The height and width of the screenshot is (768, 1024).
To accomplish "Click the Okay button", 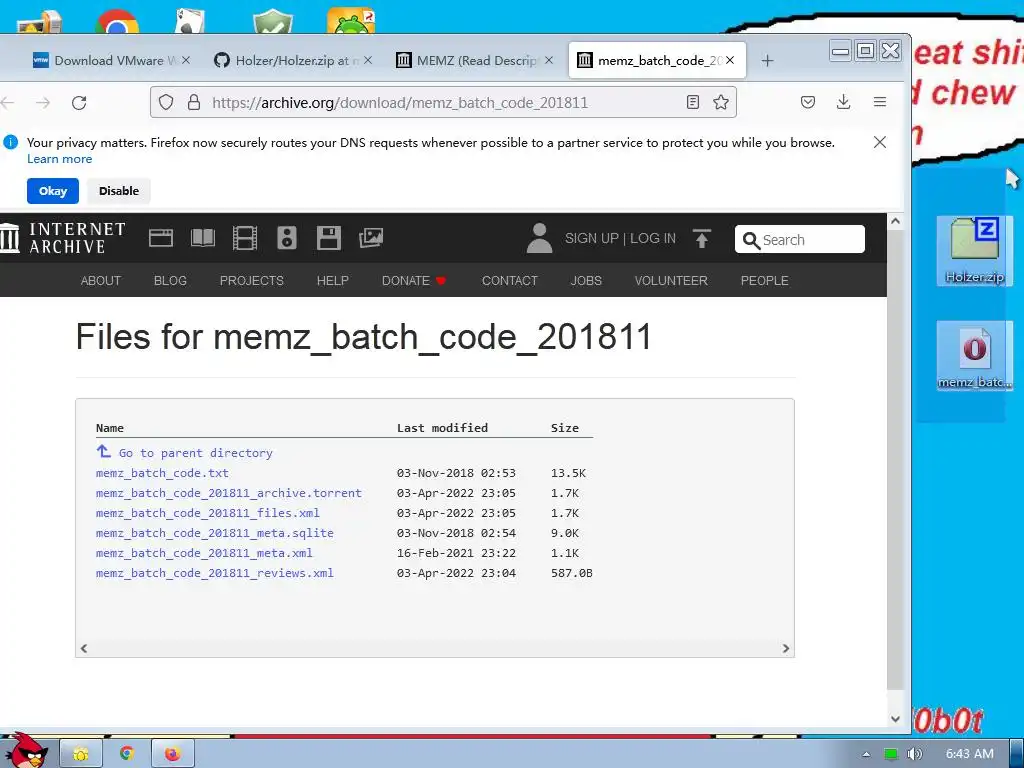I will [x=53, y=191].
